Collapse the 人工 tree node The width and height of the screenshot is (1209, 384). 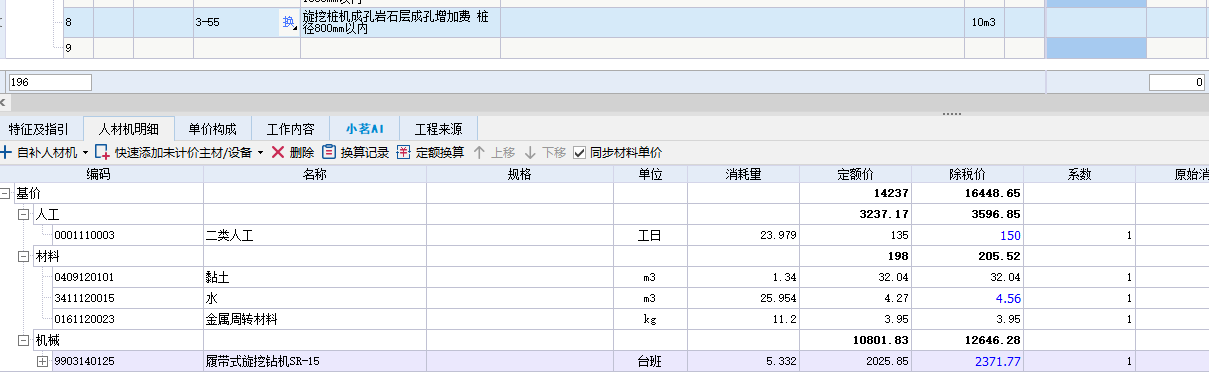coord(24,214)
